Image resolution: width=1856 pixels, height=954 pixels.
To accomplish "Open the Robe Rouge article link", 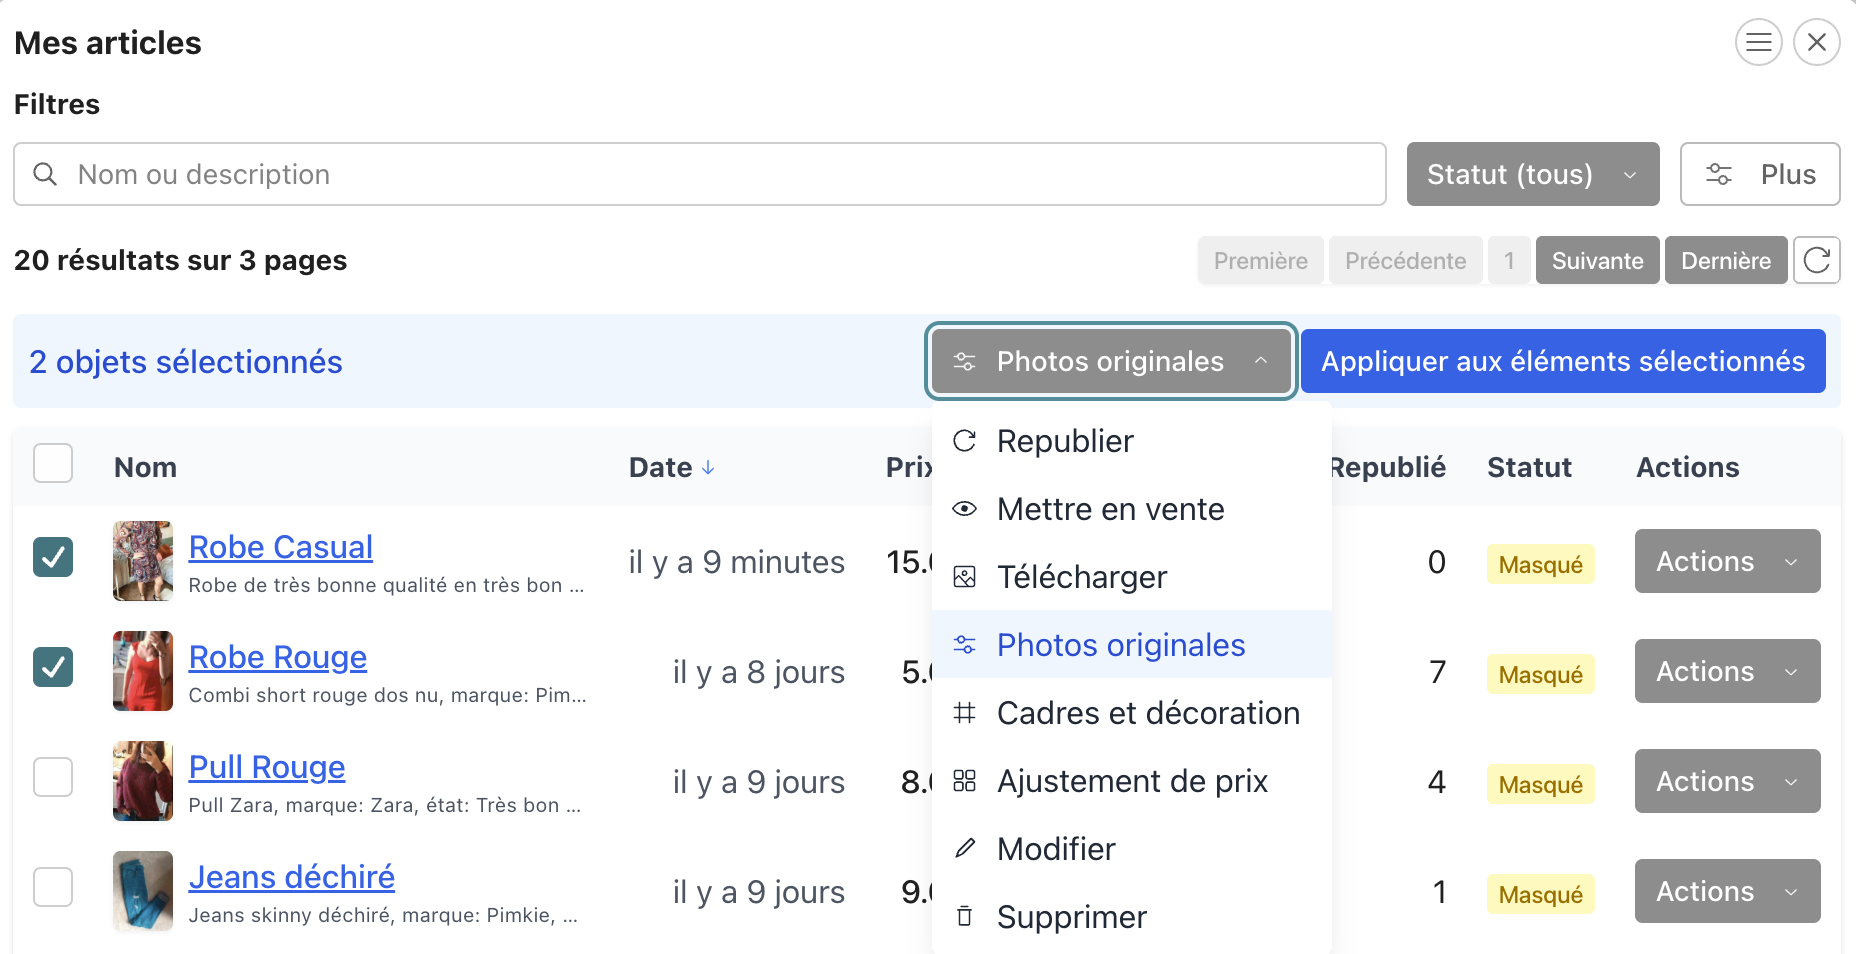I will (x=278, y=657).
